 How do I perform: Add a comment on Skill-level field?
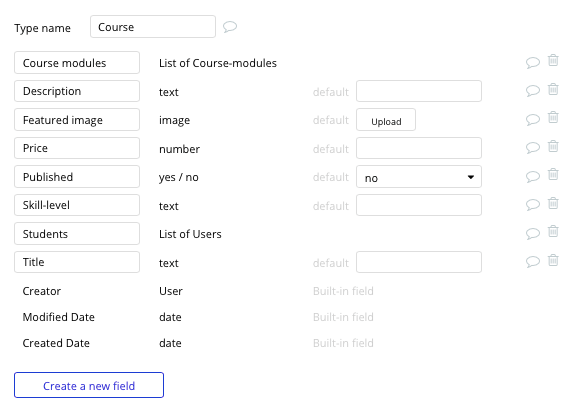pos(533,205)
